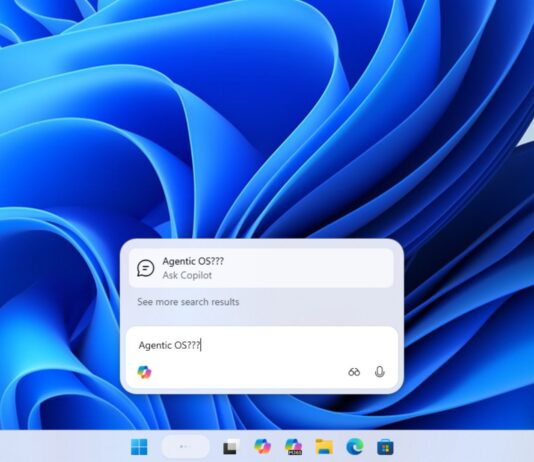The width and height of the screenshot is (534, 462).
Task: Click See more search results
Action: tap(188, 302)
